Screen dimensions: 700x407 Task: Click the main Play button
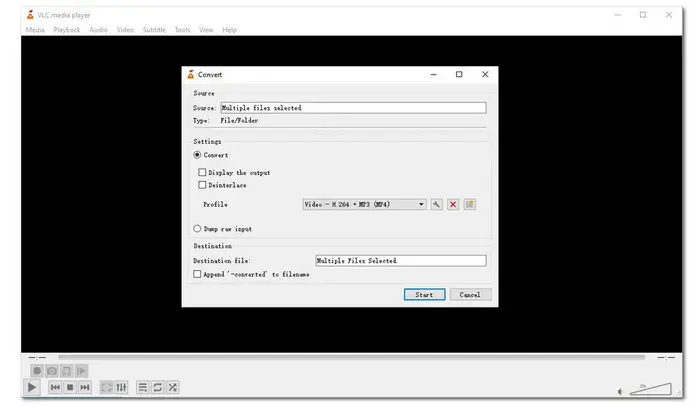point(32,387)
